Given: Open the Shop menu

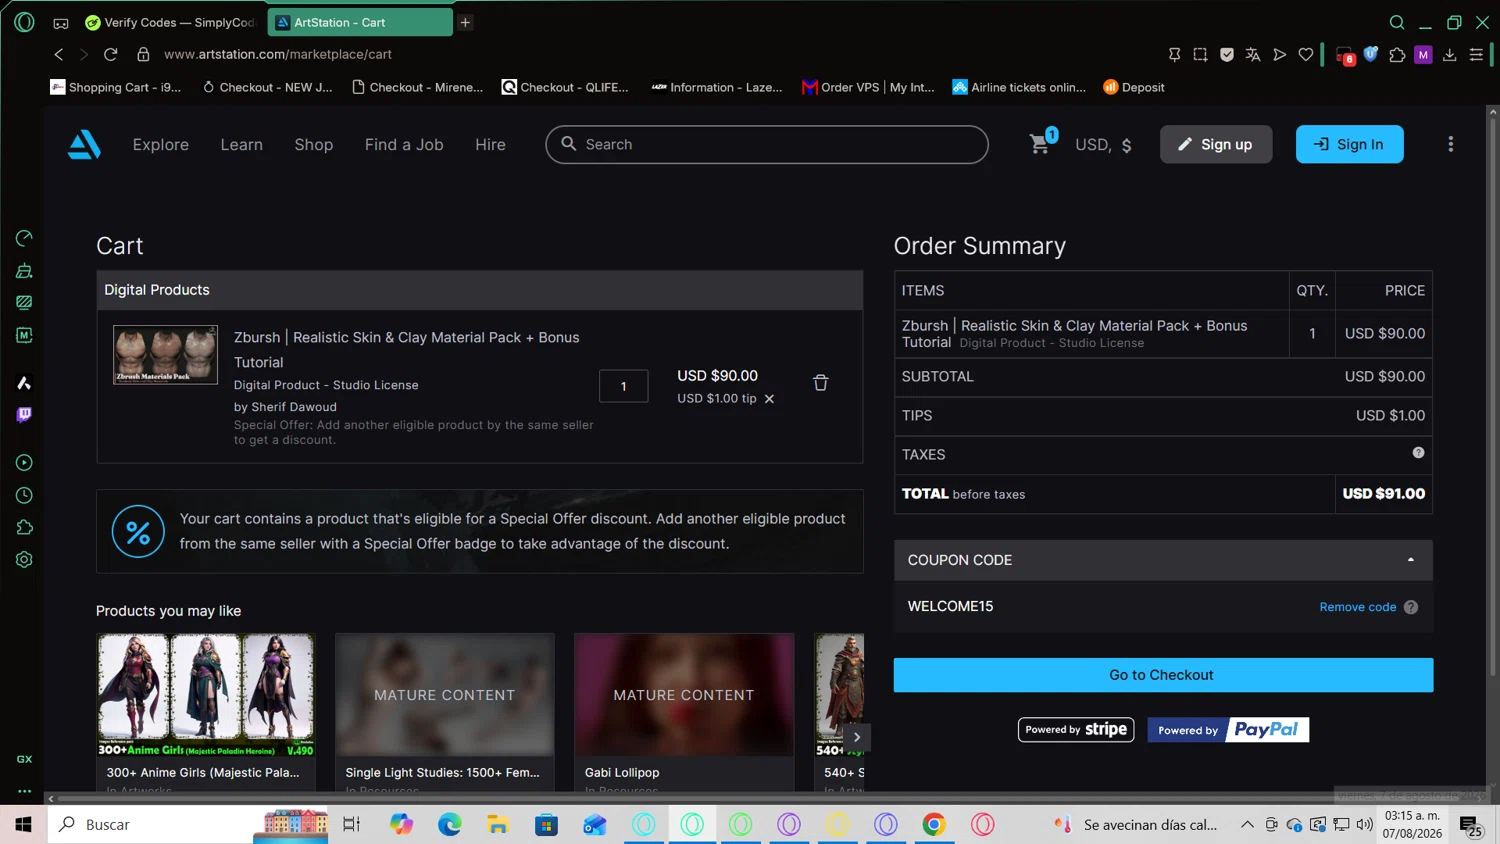Looking at the screenshot, I should point(314,145).
